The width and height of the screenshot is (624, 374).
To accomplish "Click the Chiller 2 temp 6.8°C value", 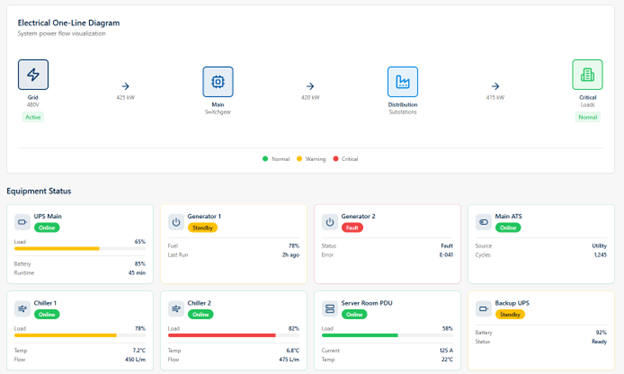I will point(292,351).
